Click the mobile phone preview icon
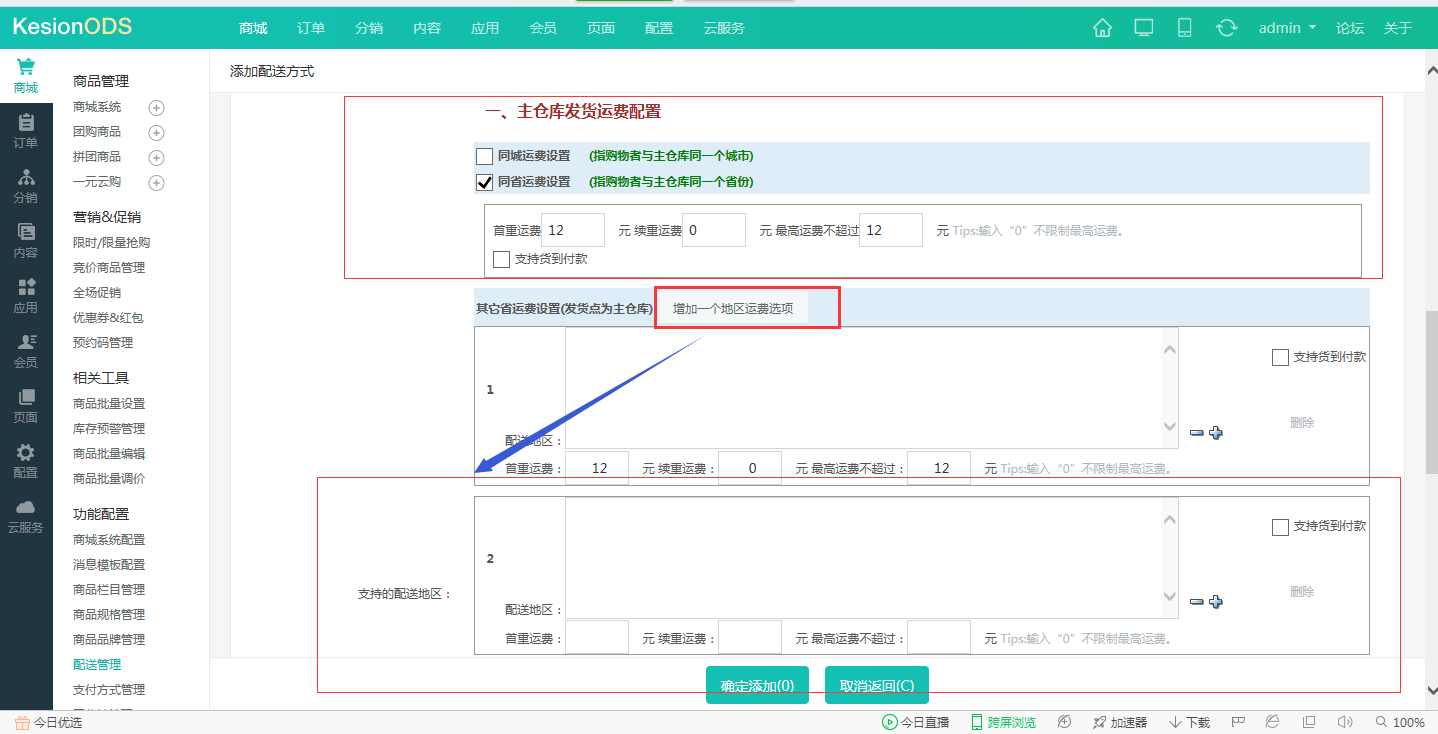1438x734 pixels. pos(1185,28)
